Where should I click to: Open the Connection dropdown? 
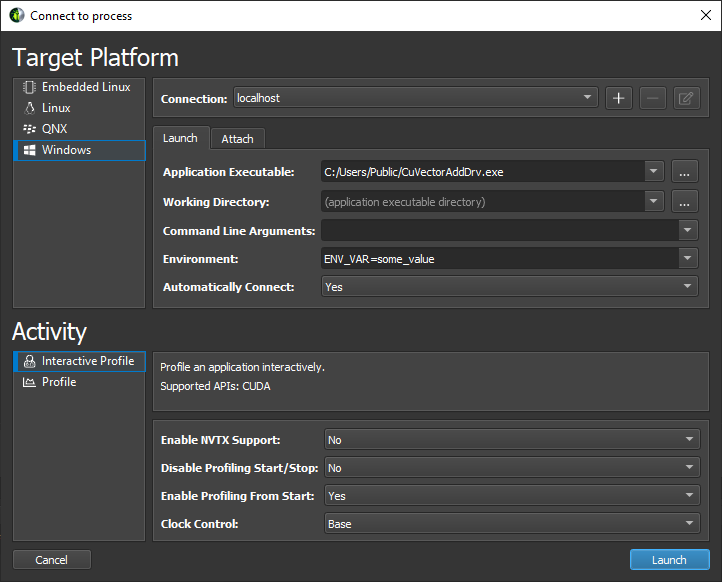tap(415, 98)
